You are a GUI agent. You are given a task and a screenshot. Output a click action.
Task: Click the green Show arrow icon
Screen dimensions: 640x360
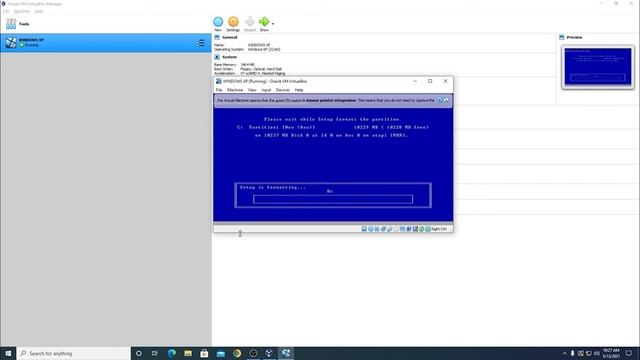click(264, 22)
